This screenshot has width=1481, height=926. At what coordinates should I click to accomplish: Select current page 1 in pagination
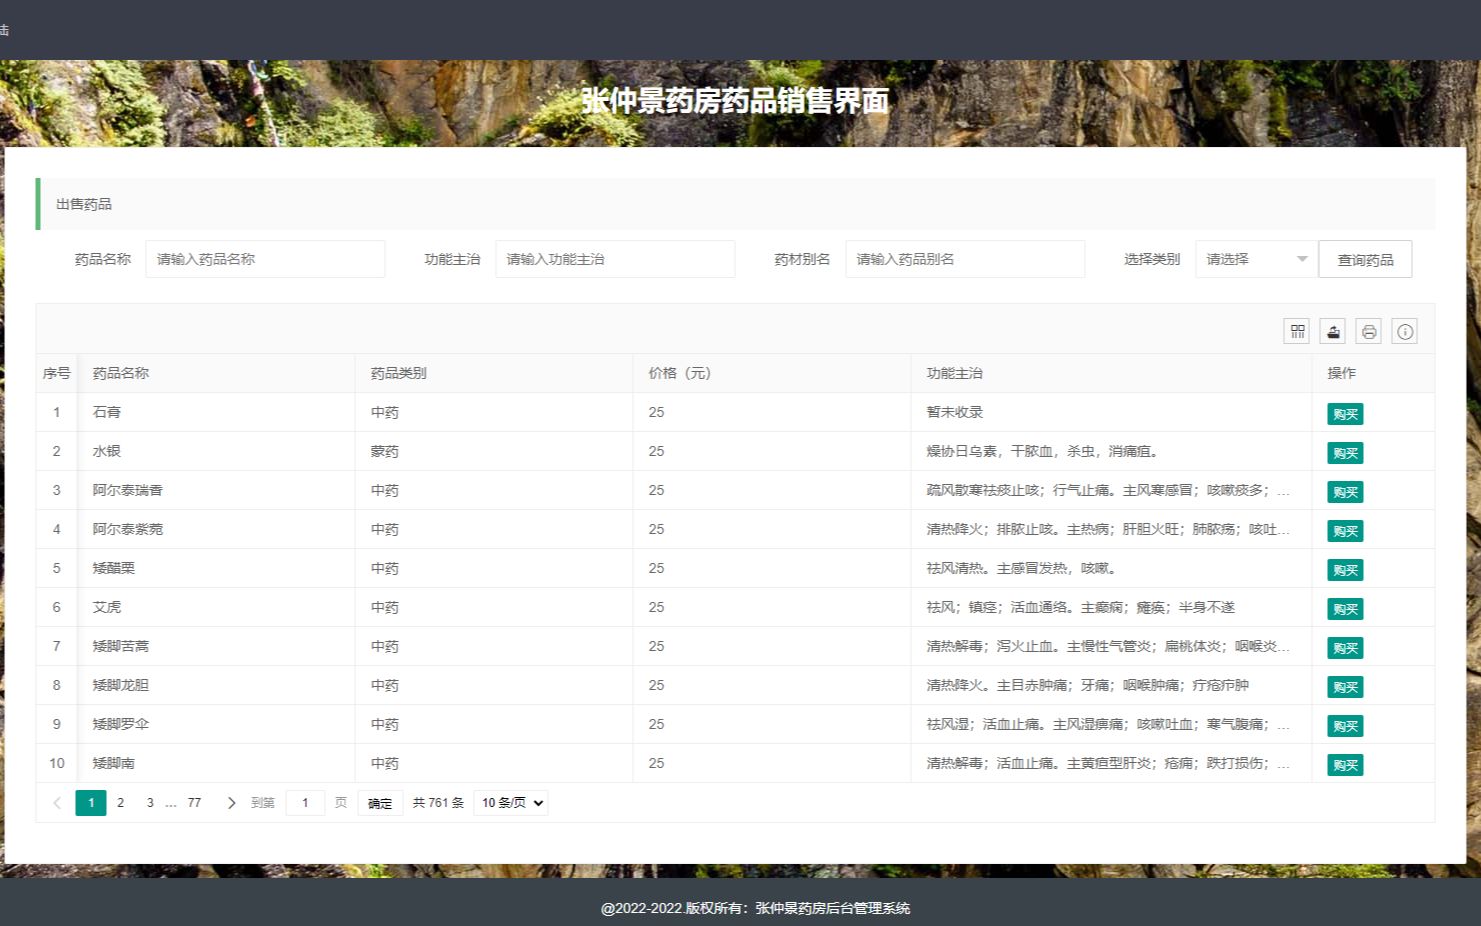pos(91,803)
